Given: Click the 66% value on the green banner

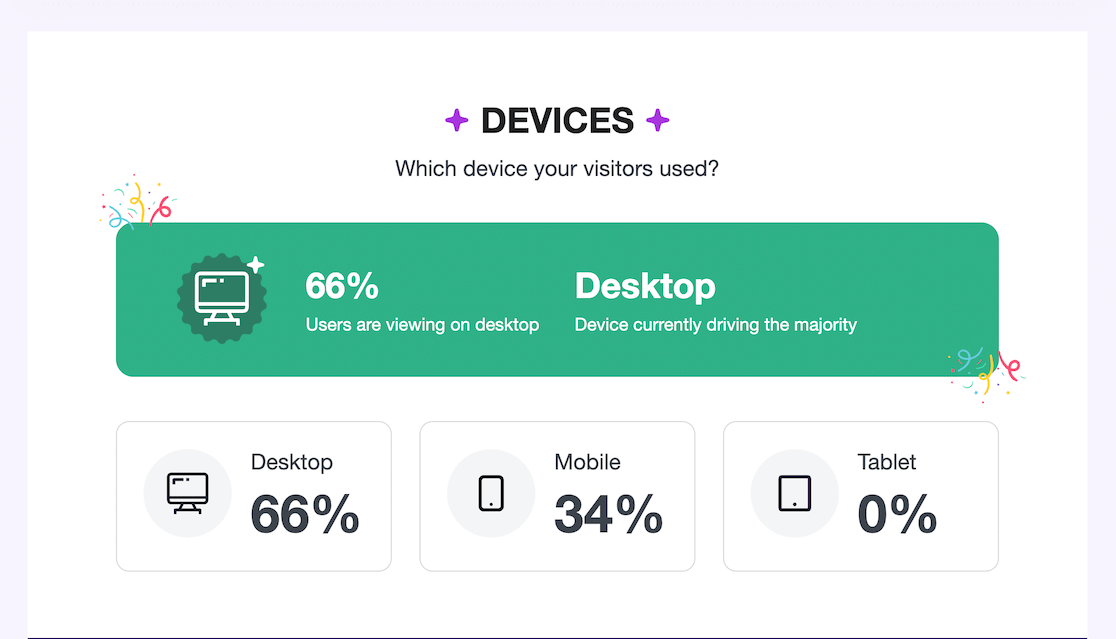Looking at the screenshot, I should (x=341, y=286).
